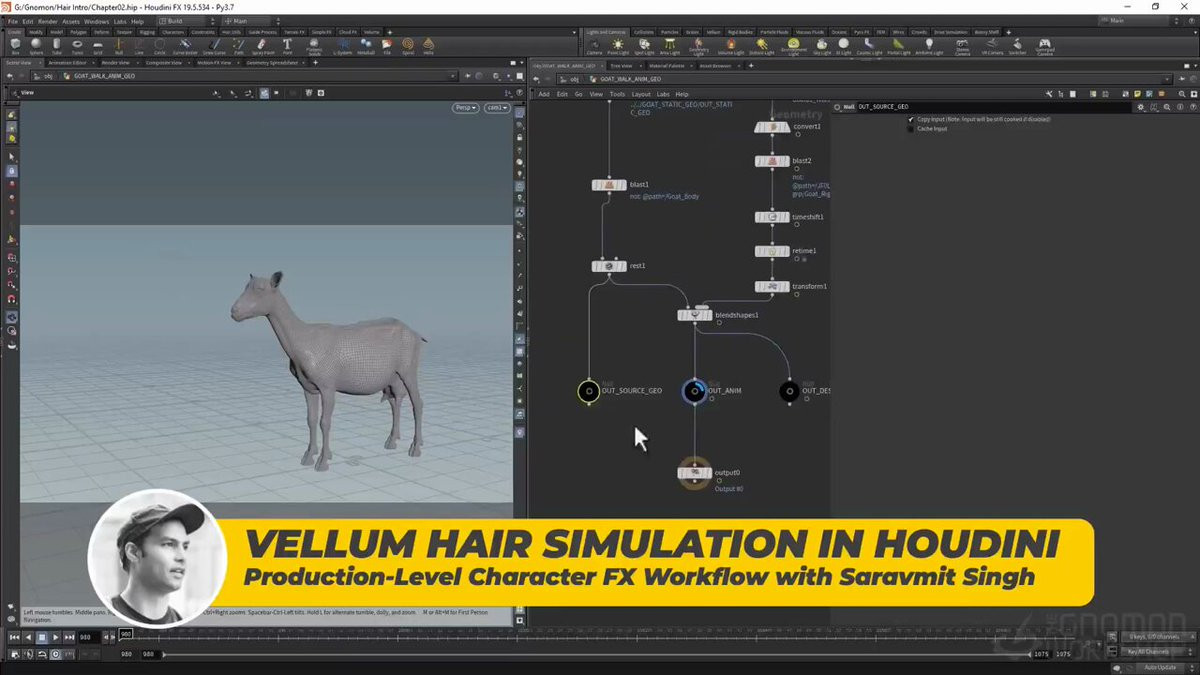Switch to the Render View tab
Screen dimensions: 1200x675
tap(118, 63)
